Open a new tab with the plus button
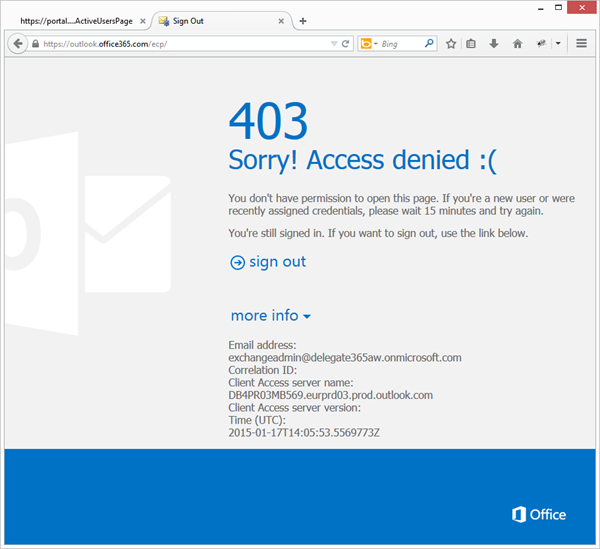The image size is (600, 549). pos(303,21)
